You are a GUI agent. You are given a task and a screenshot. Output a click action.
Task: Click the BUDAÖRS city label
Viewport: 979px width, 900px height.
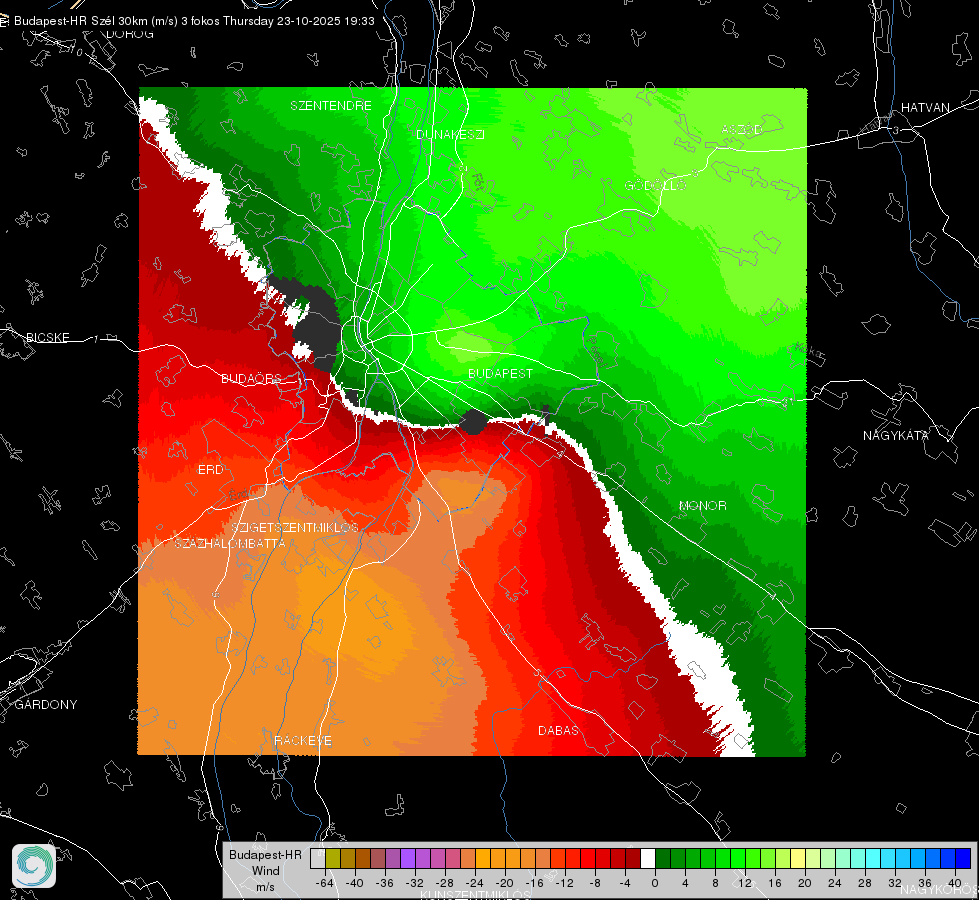251,378
